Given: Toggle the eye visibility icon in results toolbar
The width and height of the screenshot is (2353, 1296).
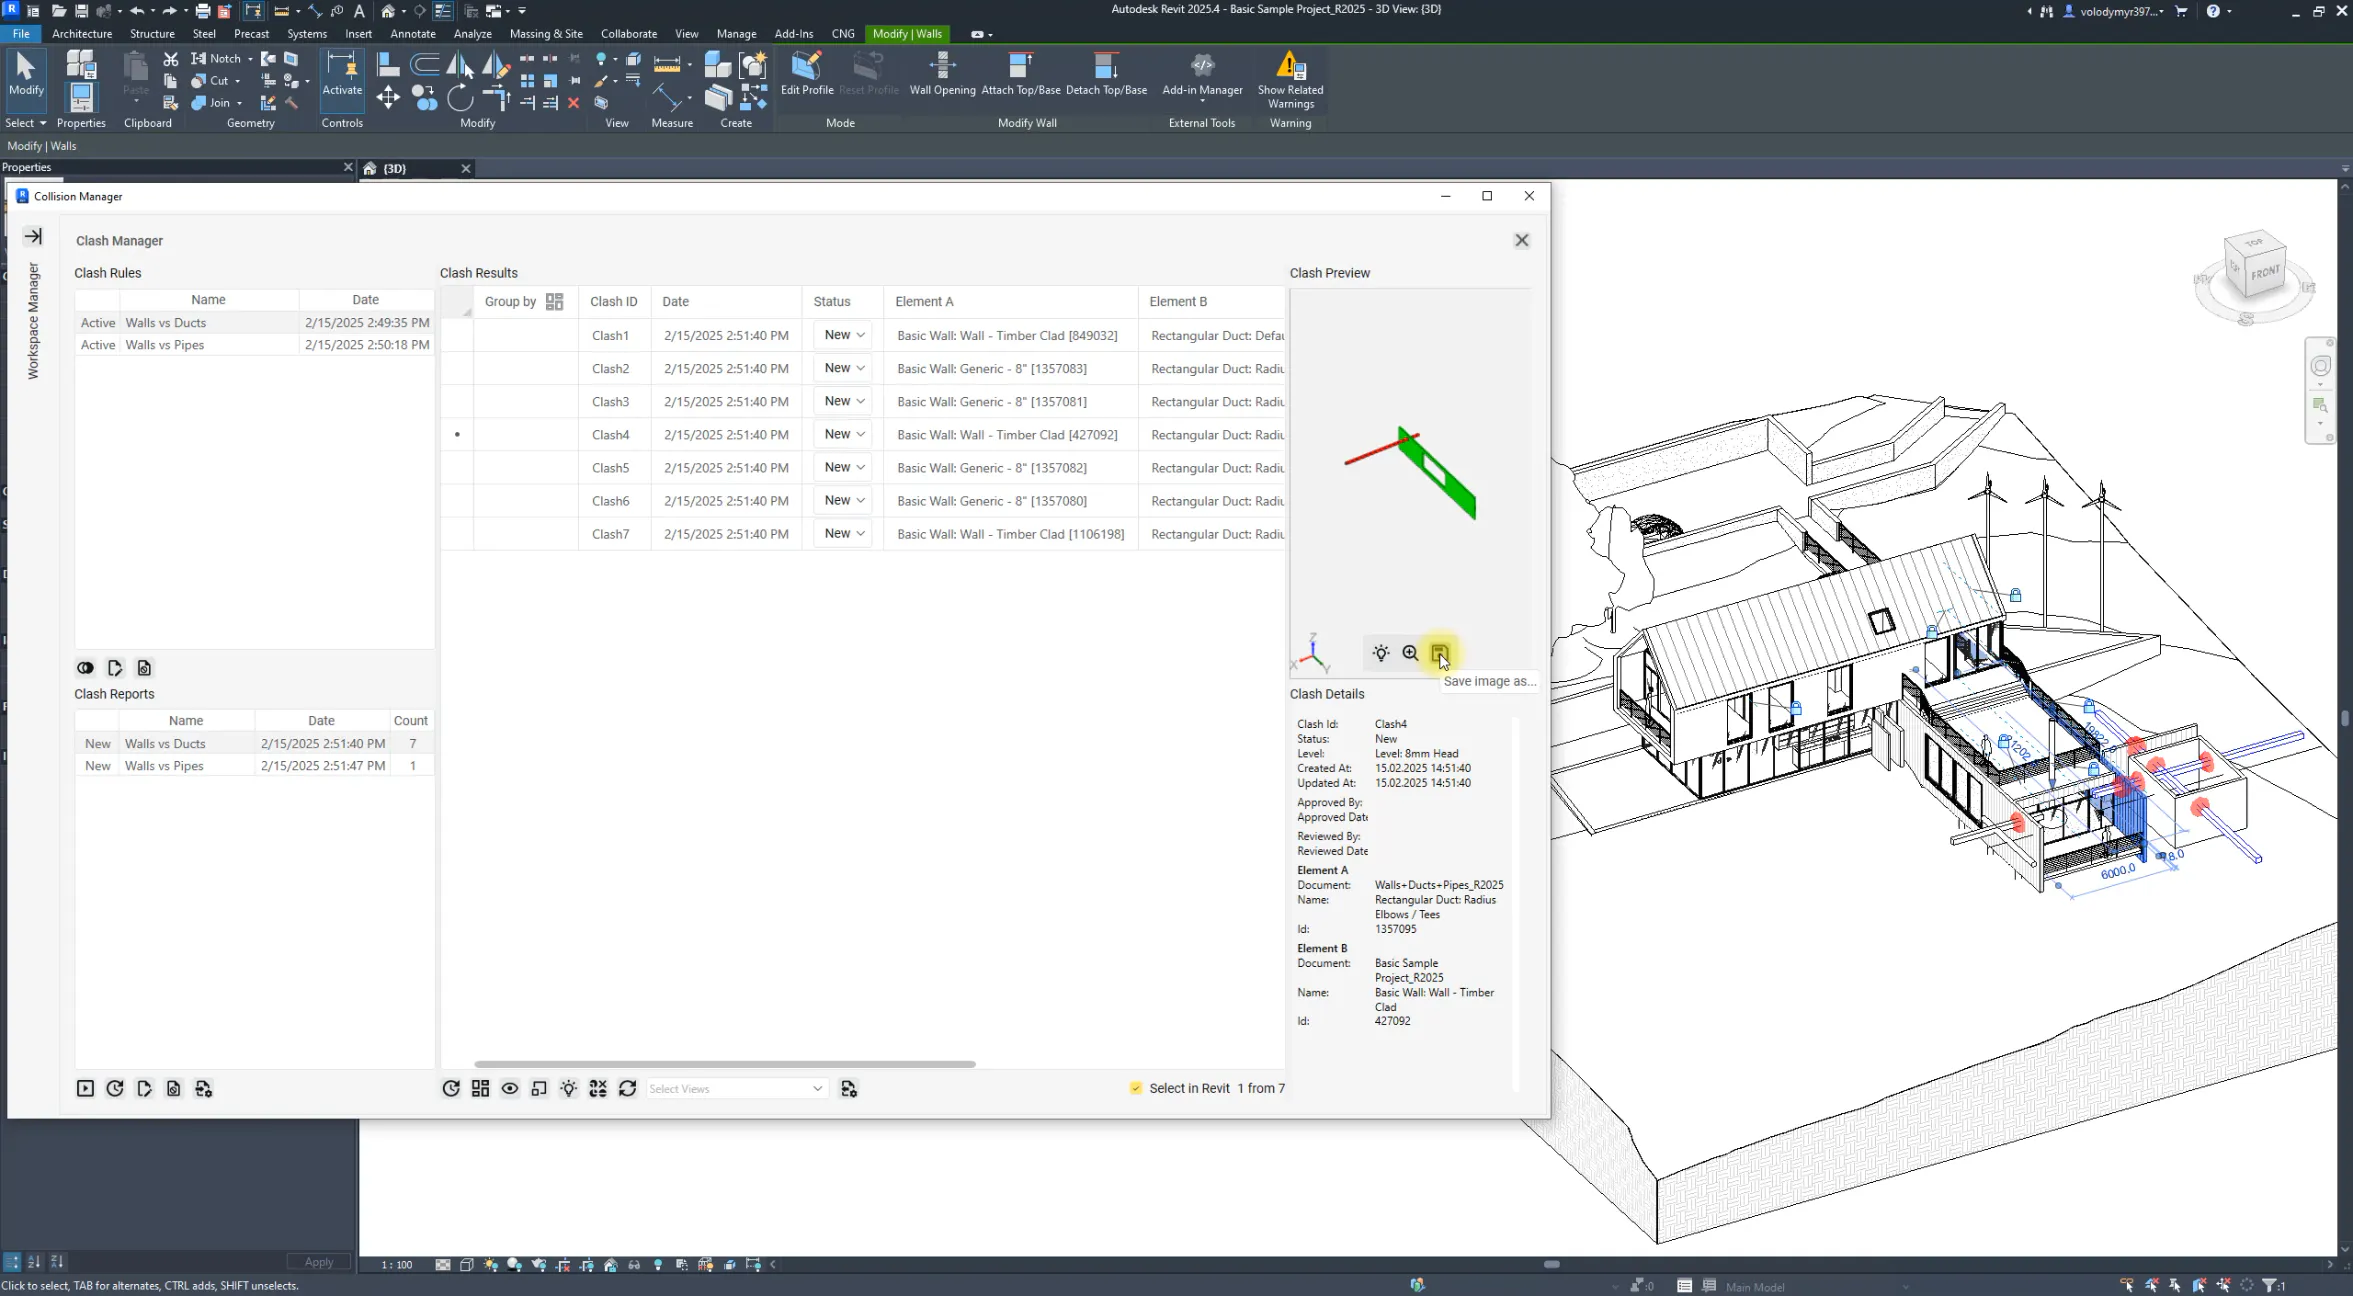Looking at the screenshot, I should (510, 1089).
